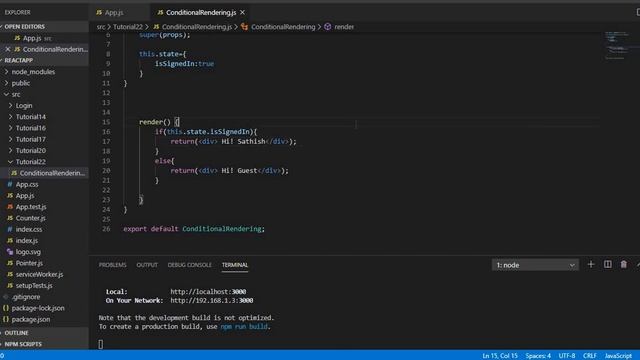Split the terminal
The image size is (640, 360).
607,264
